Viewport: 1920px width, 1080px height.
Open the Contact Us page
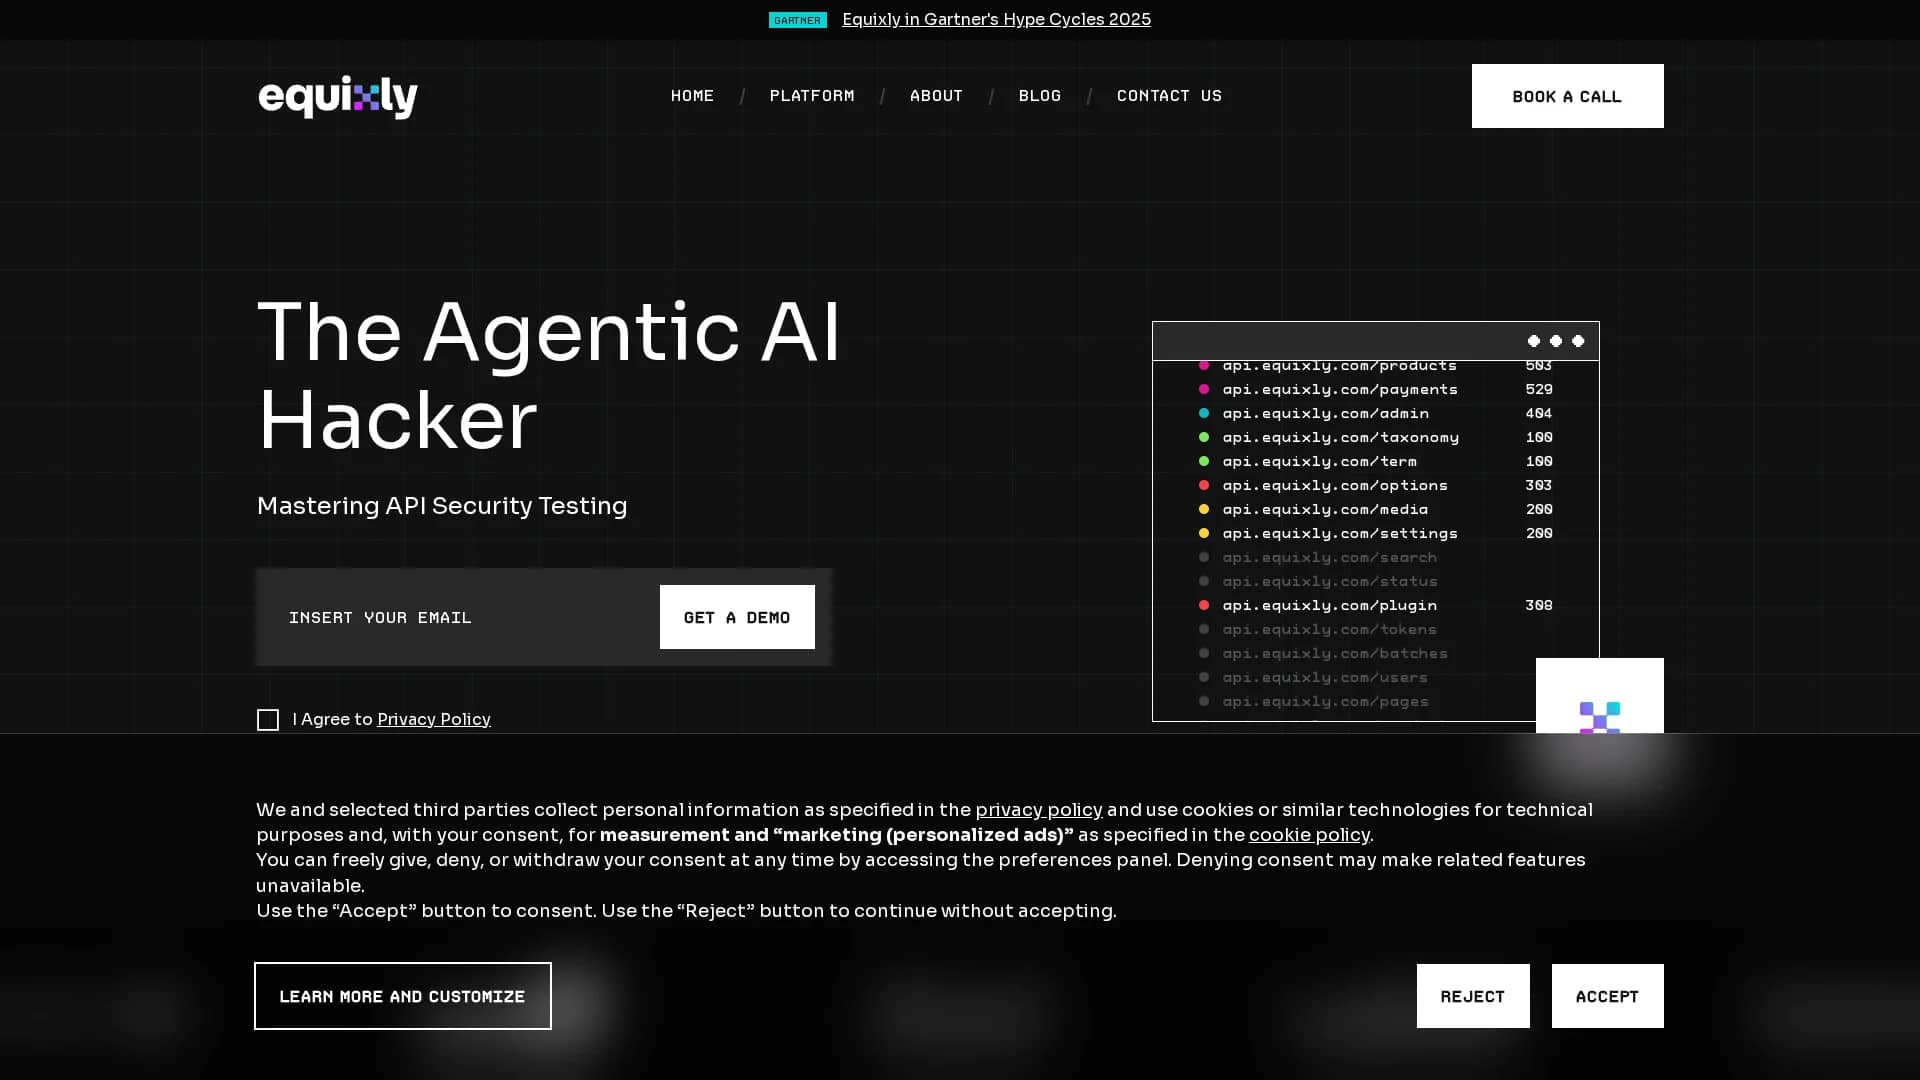click(1169, 96)
